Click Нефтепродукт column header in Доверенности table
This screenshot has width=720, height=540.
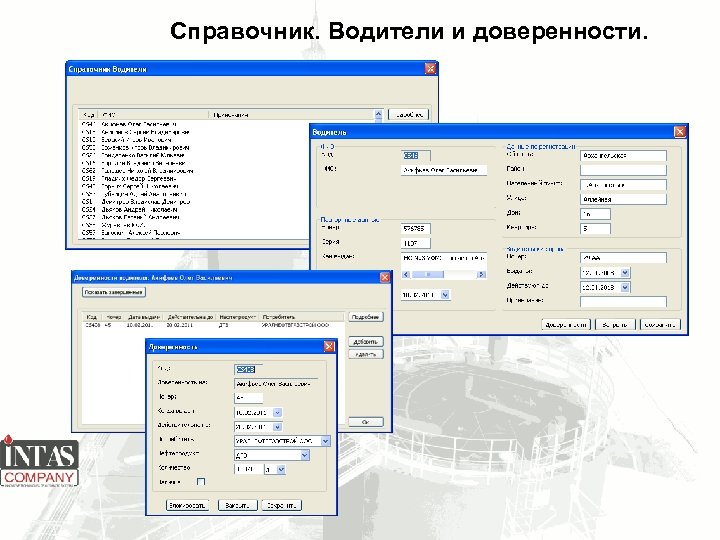[x=237, y=317]
